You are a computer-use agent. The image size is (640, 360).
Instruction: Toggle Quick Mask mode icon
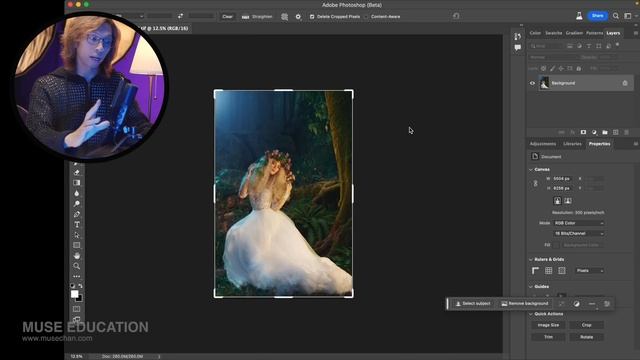point(77,309)
